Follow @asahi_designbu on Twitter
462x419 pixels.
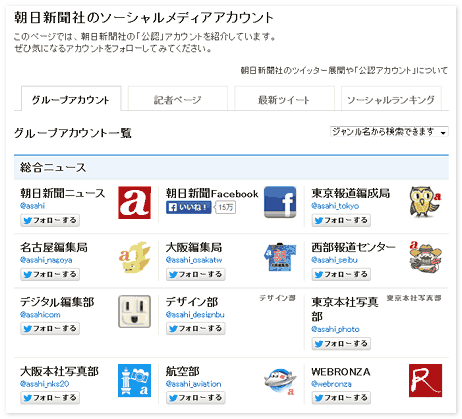(196, 328)
